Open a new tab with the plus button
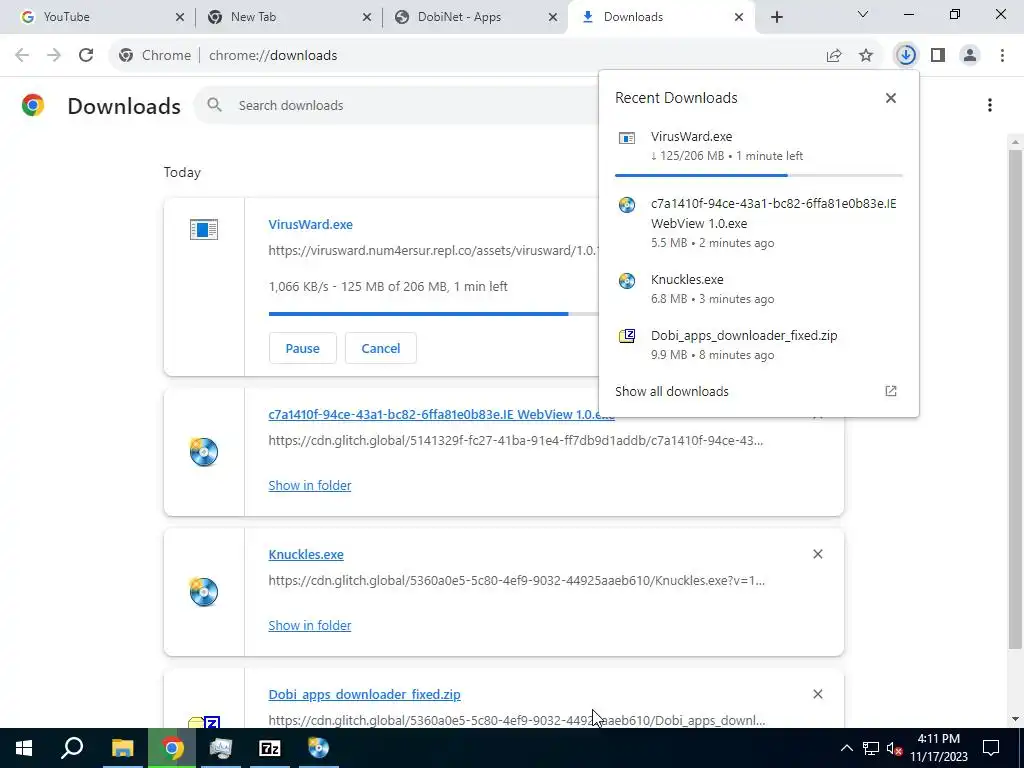Viewport: 1024px width, 768px height. [776, 17]
